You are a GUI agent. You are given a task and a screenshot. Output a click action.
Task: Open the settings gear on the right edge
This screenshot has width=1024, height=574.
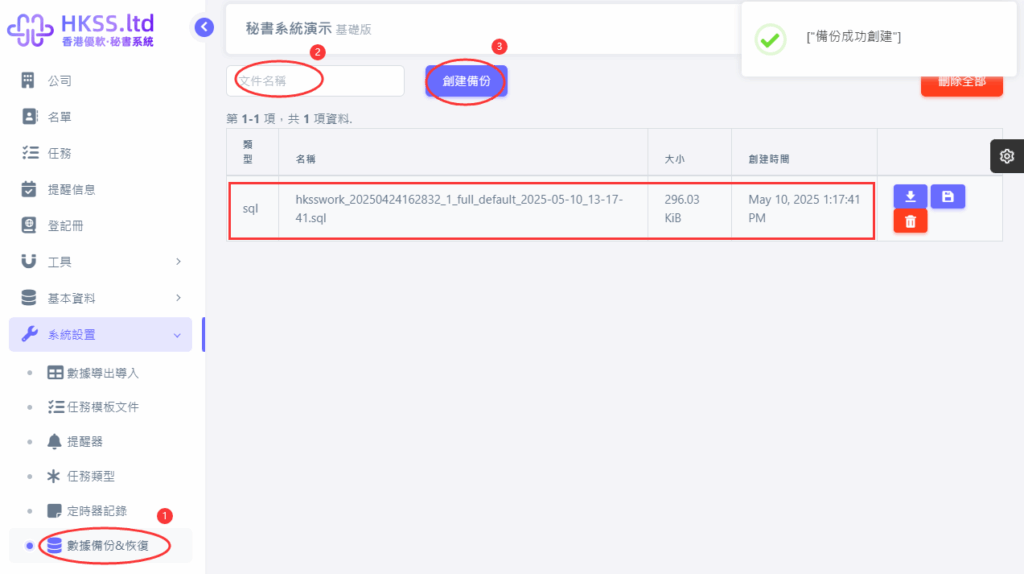(x=1006, y=156)
